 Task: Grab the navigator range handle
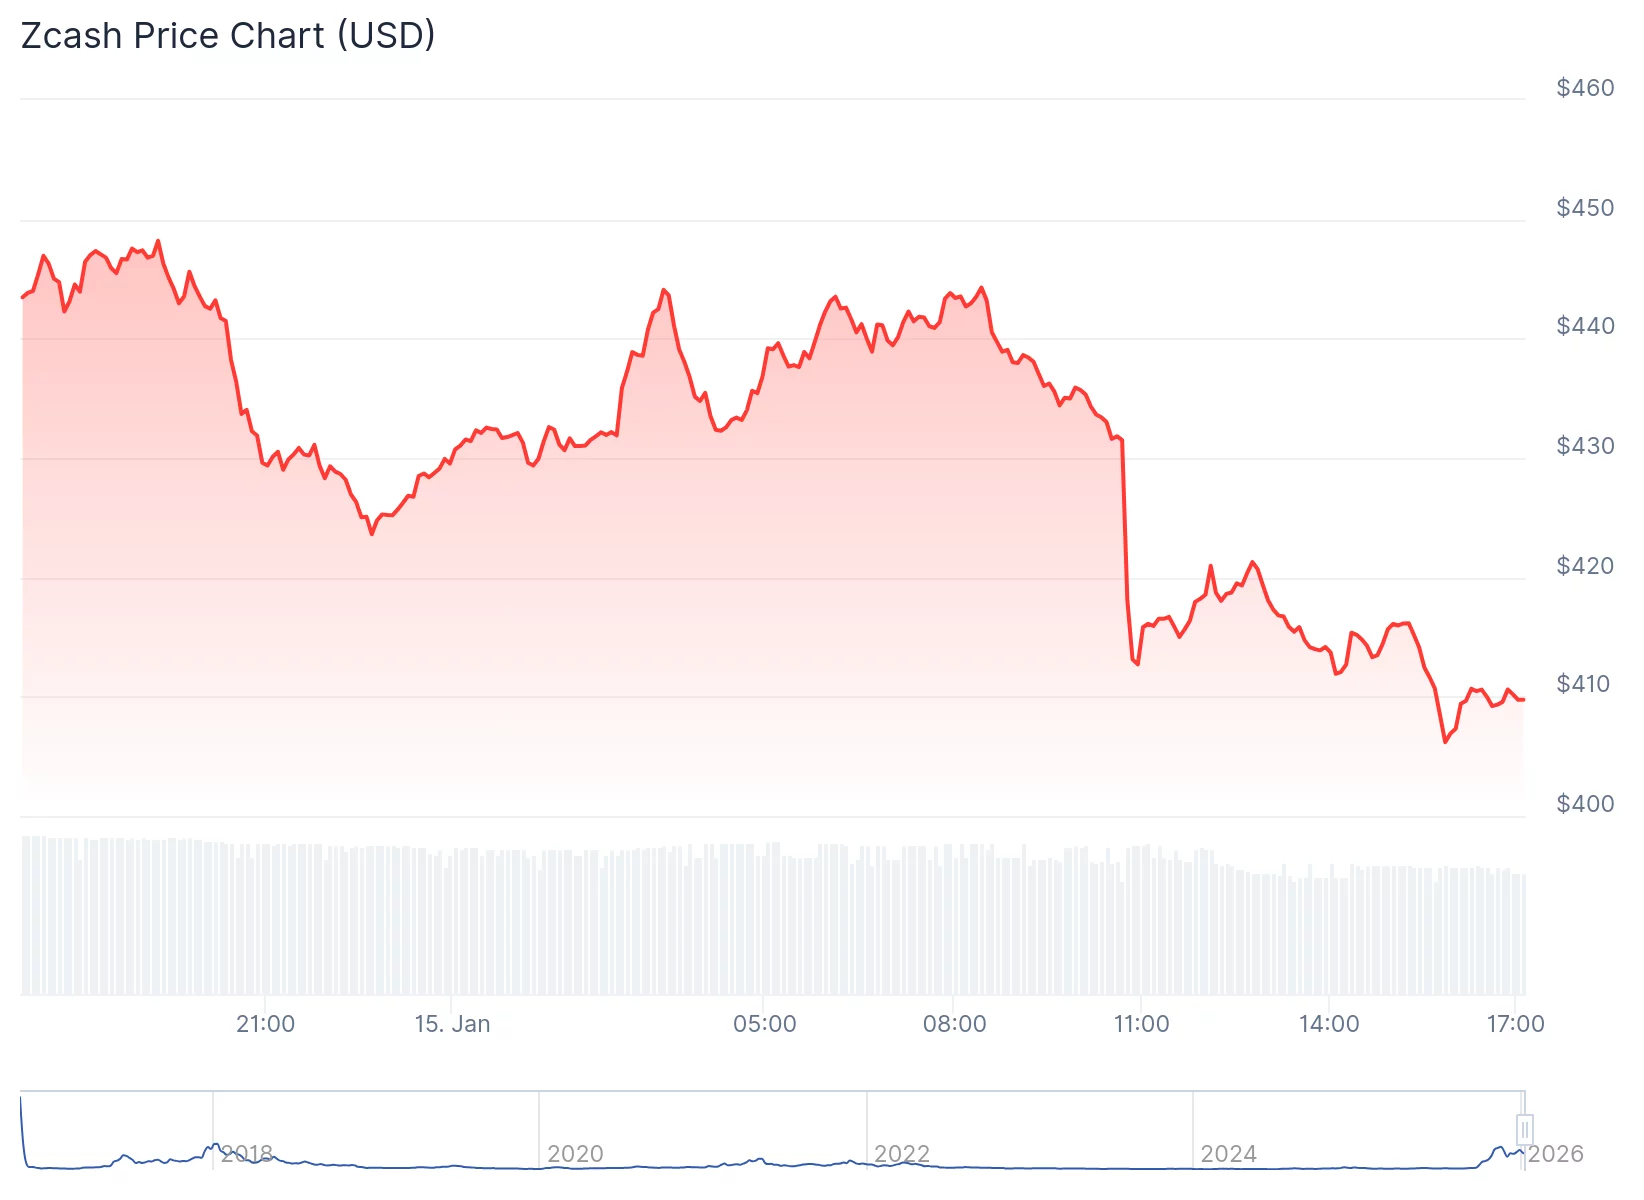[1524, 1129]
